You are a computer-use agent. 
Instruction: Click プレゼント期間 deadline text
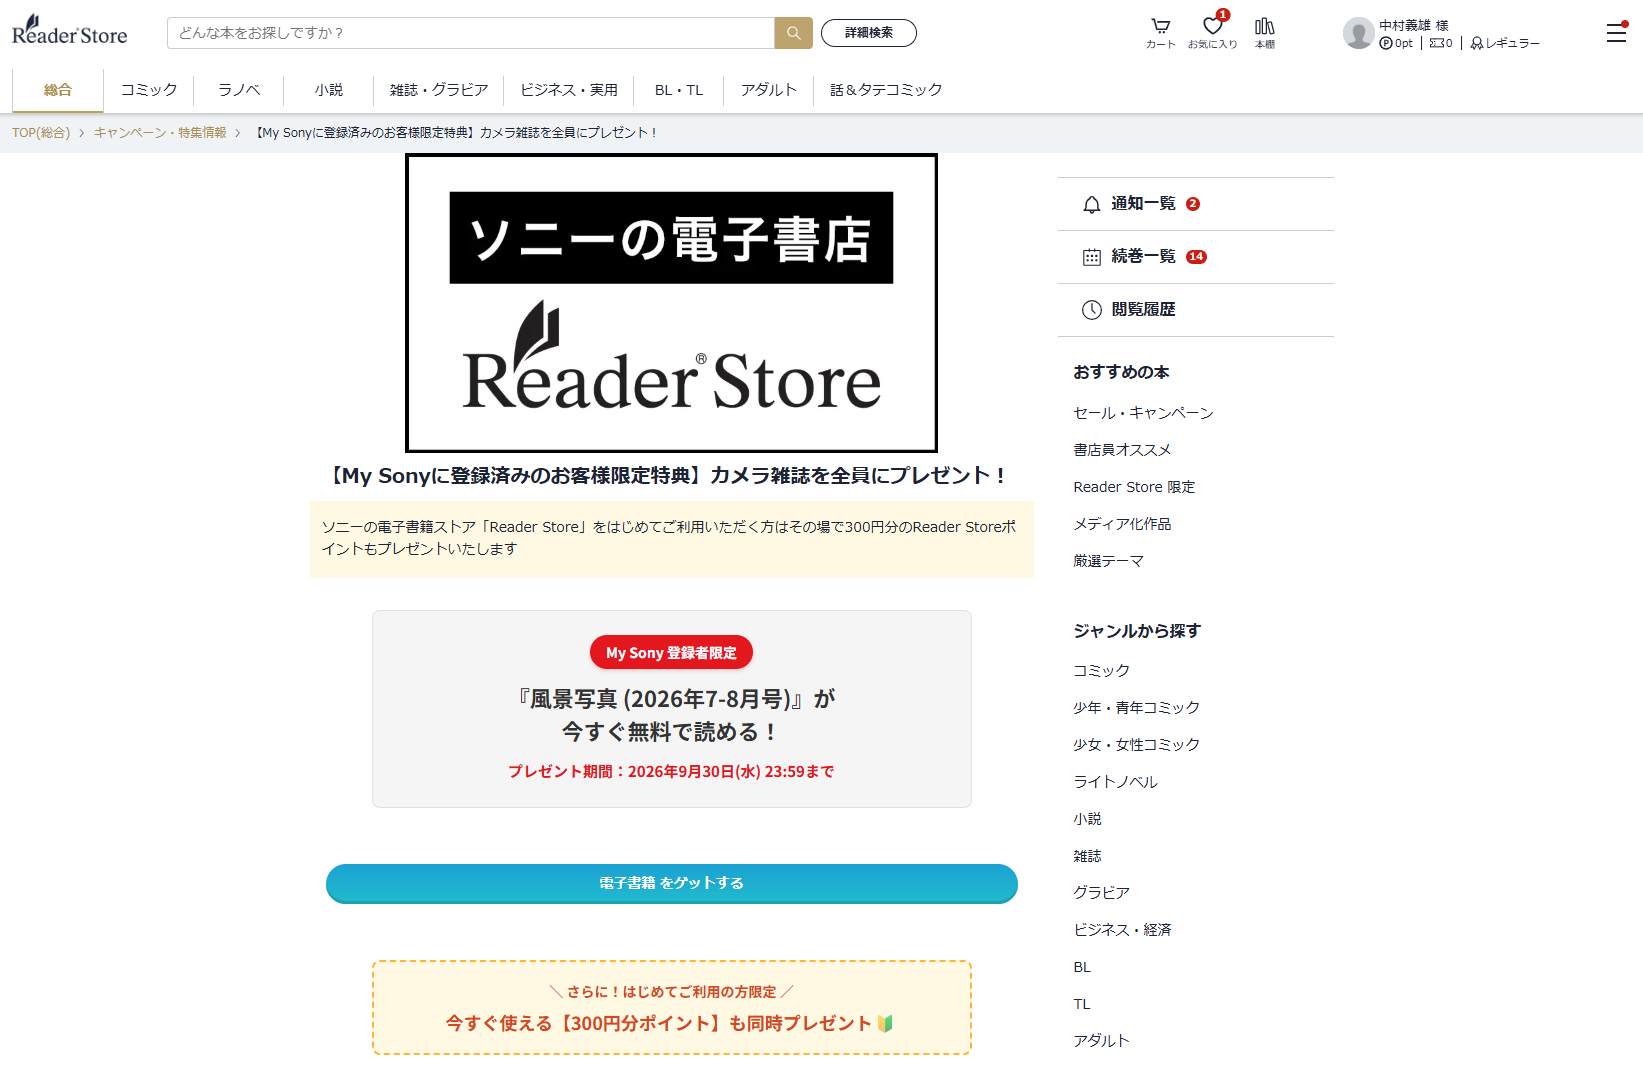coord(671,772)
